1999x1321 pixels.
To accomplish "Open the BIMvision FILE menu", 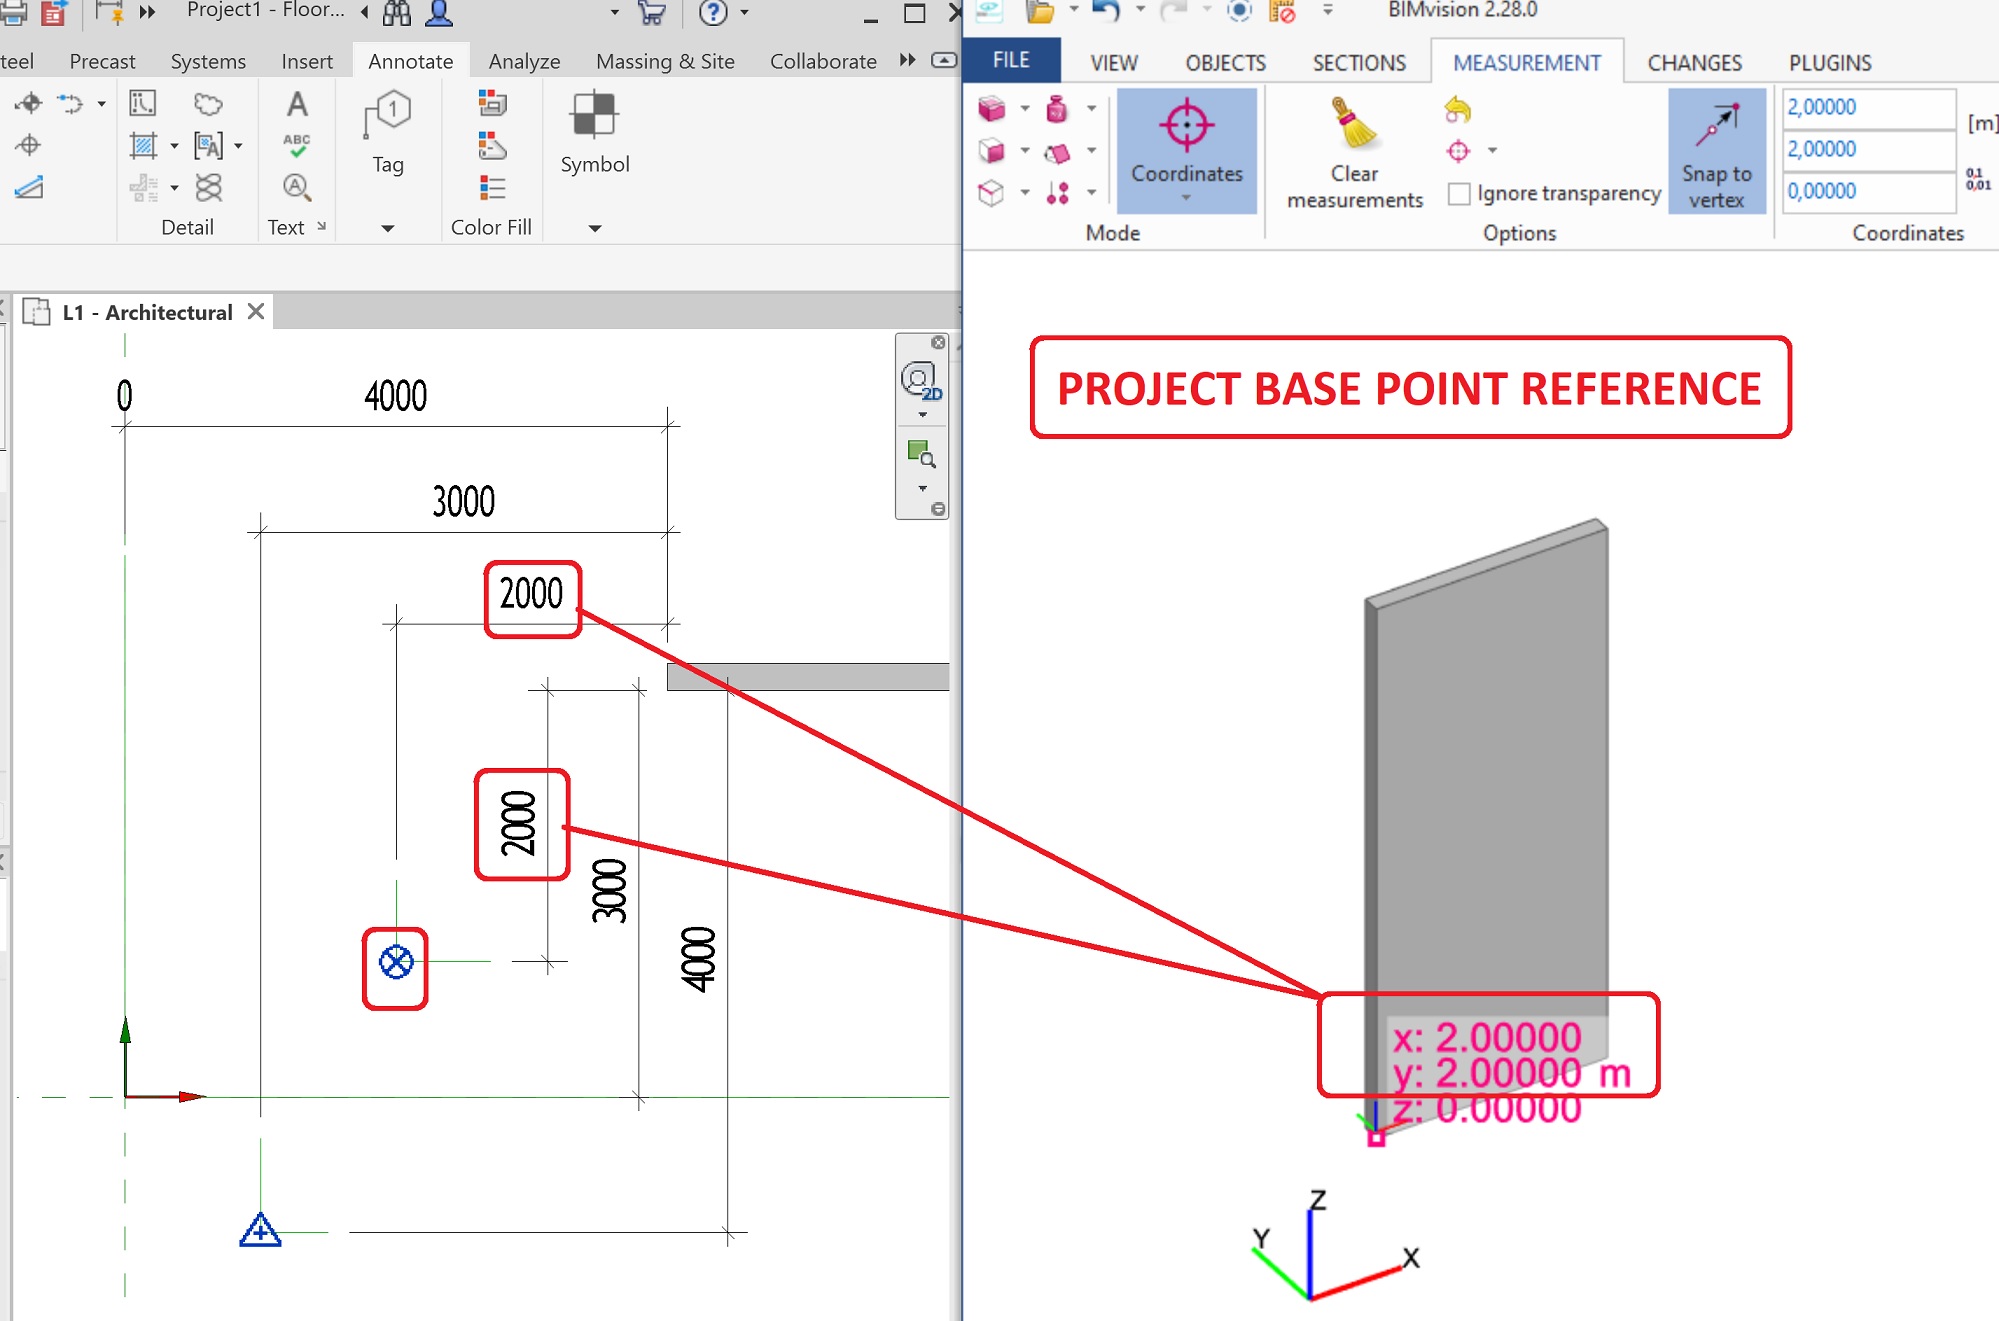I will [x=1010, y=60].
